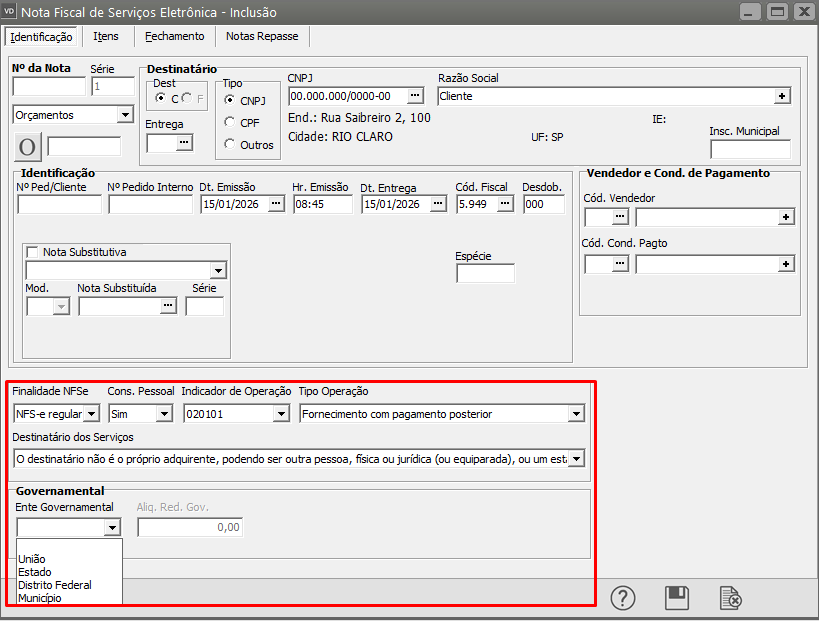Image resolution: width=819 pixels, height=621 pixels.
Task: Open the Dt. Emissão date picker button
Action: [276, 204]
